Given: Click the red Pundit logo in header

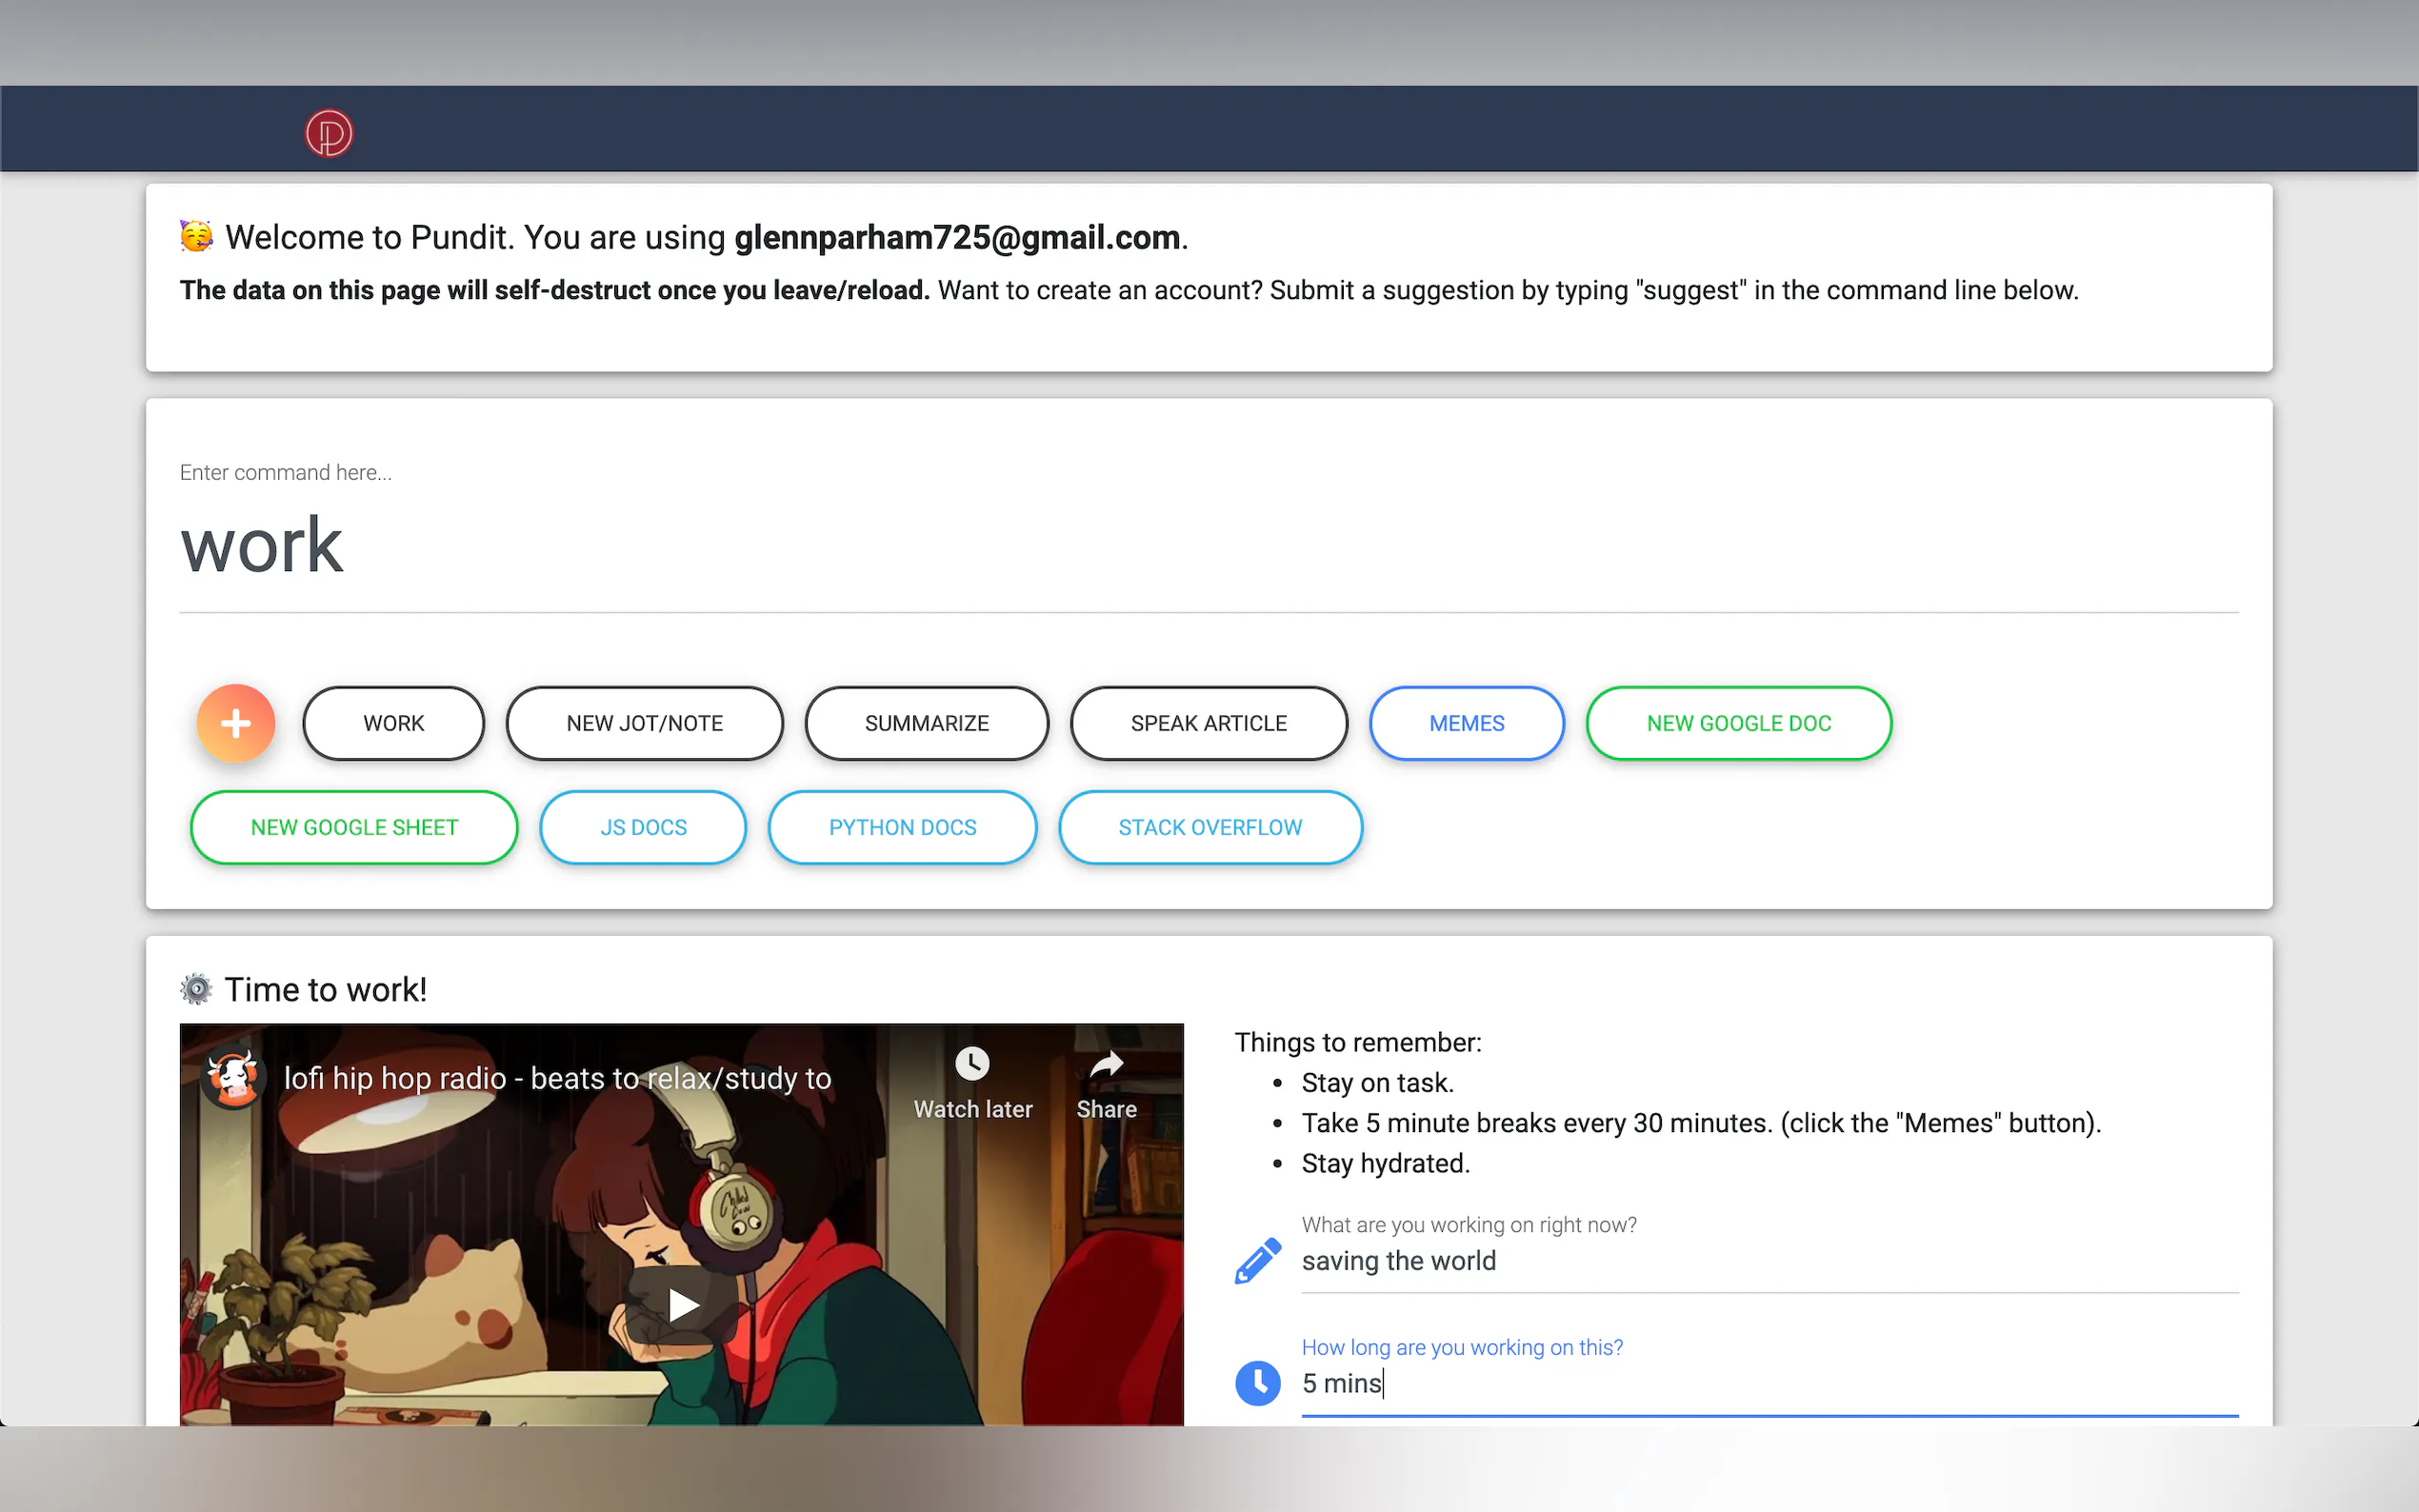Looking at the screenshot, I should (x=329, y=133).
